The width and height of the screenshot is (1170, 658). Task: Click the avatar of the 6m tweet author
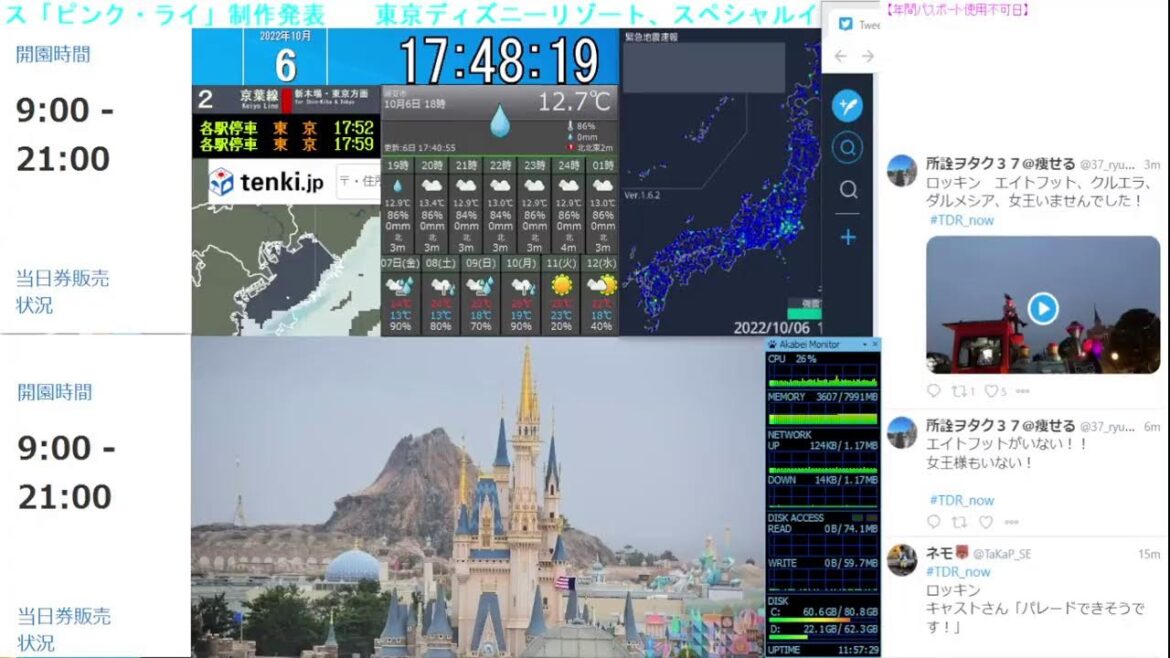pyautogui.click(x=901, y=433)
